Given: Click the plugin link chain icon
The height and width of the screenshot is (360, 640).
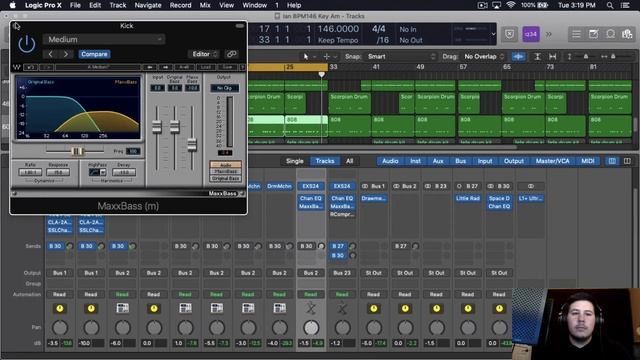Looking at the screenshot, I should 232,54.
